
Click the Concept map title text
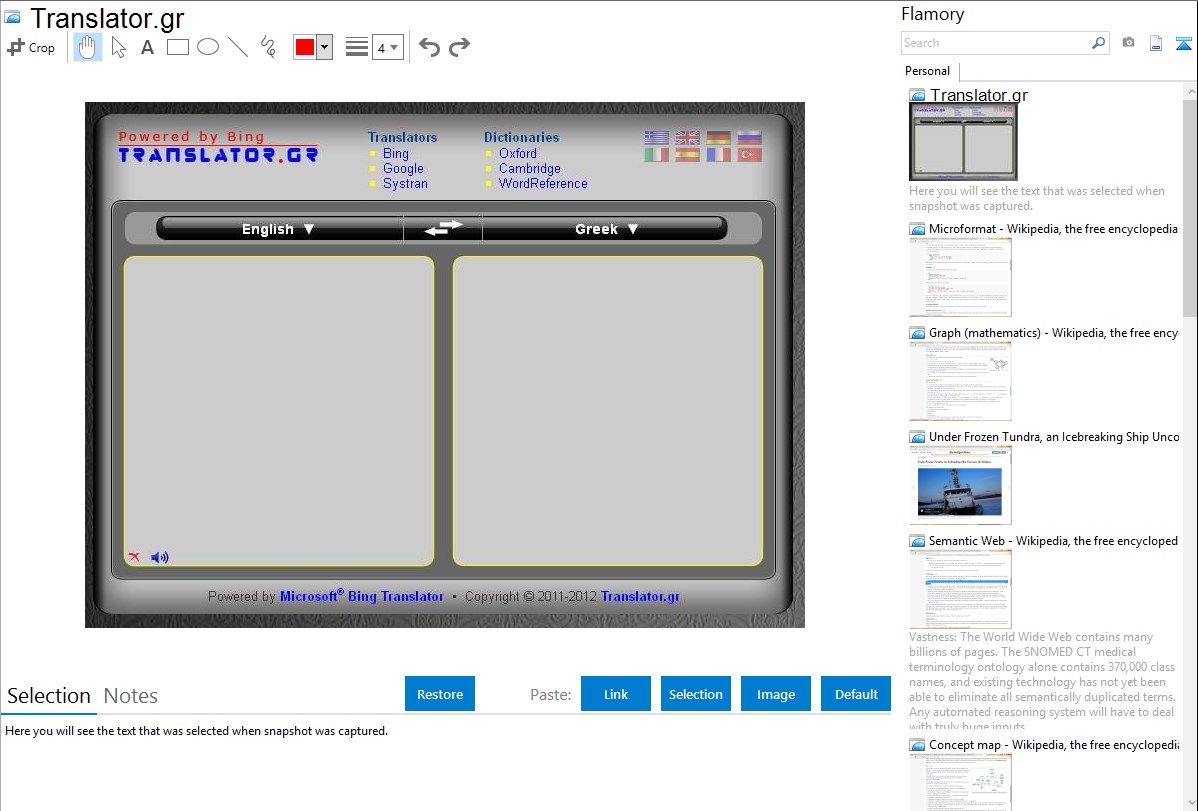pyautogui.click(x=1053, y=744)
